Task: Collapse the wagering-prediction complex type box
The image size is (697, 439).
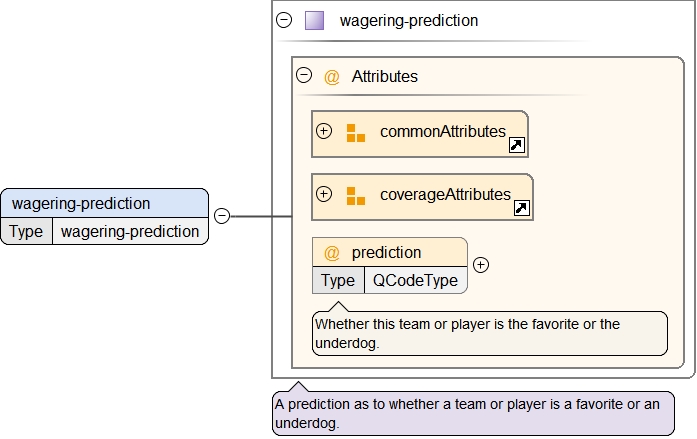Action: [x=284, y=20]
